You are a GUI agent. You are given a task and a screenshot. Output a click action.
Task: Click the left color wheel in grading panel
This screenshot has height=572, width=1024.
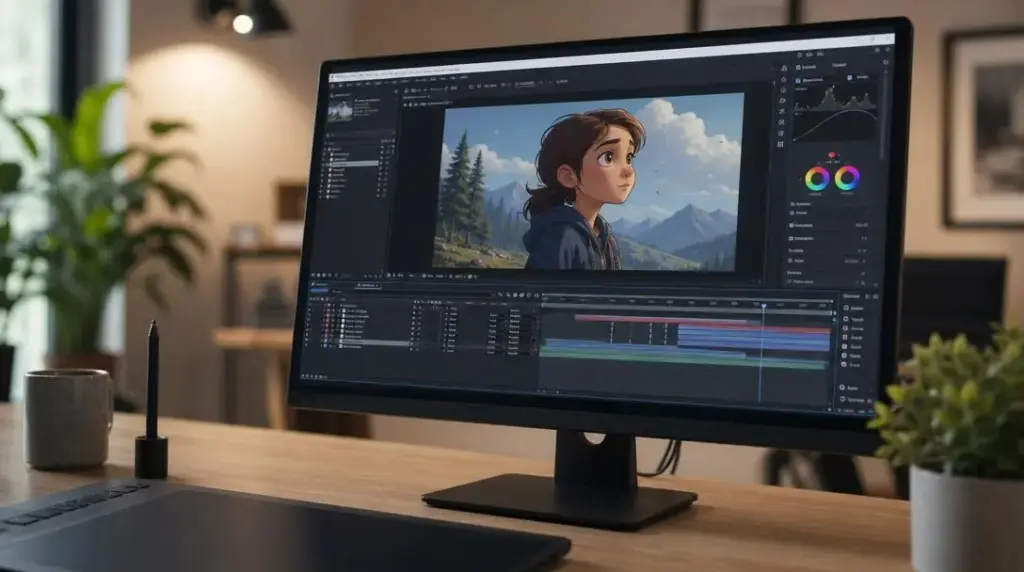[817, 178]
